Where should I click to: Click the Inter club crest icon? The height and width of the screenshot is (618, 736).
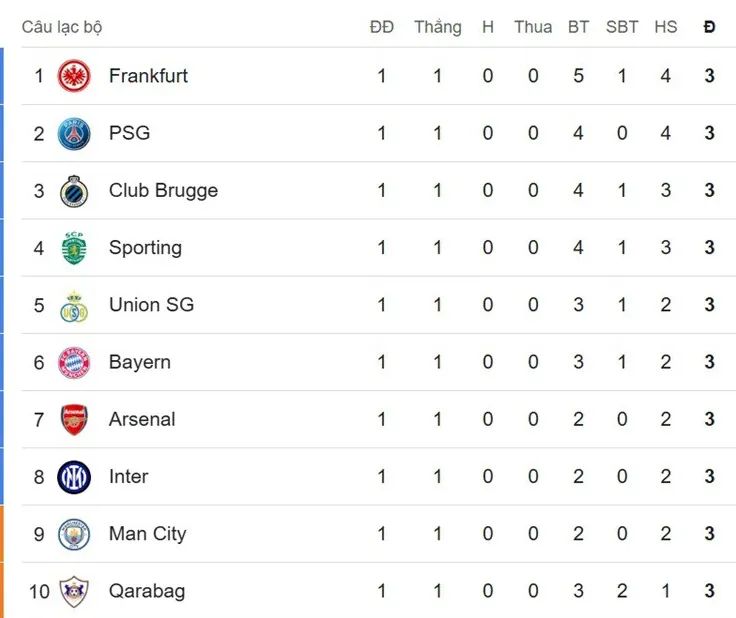tap(74, 477)
